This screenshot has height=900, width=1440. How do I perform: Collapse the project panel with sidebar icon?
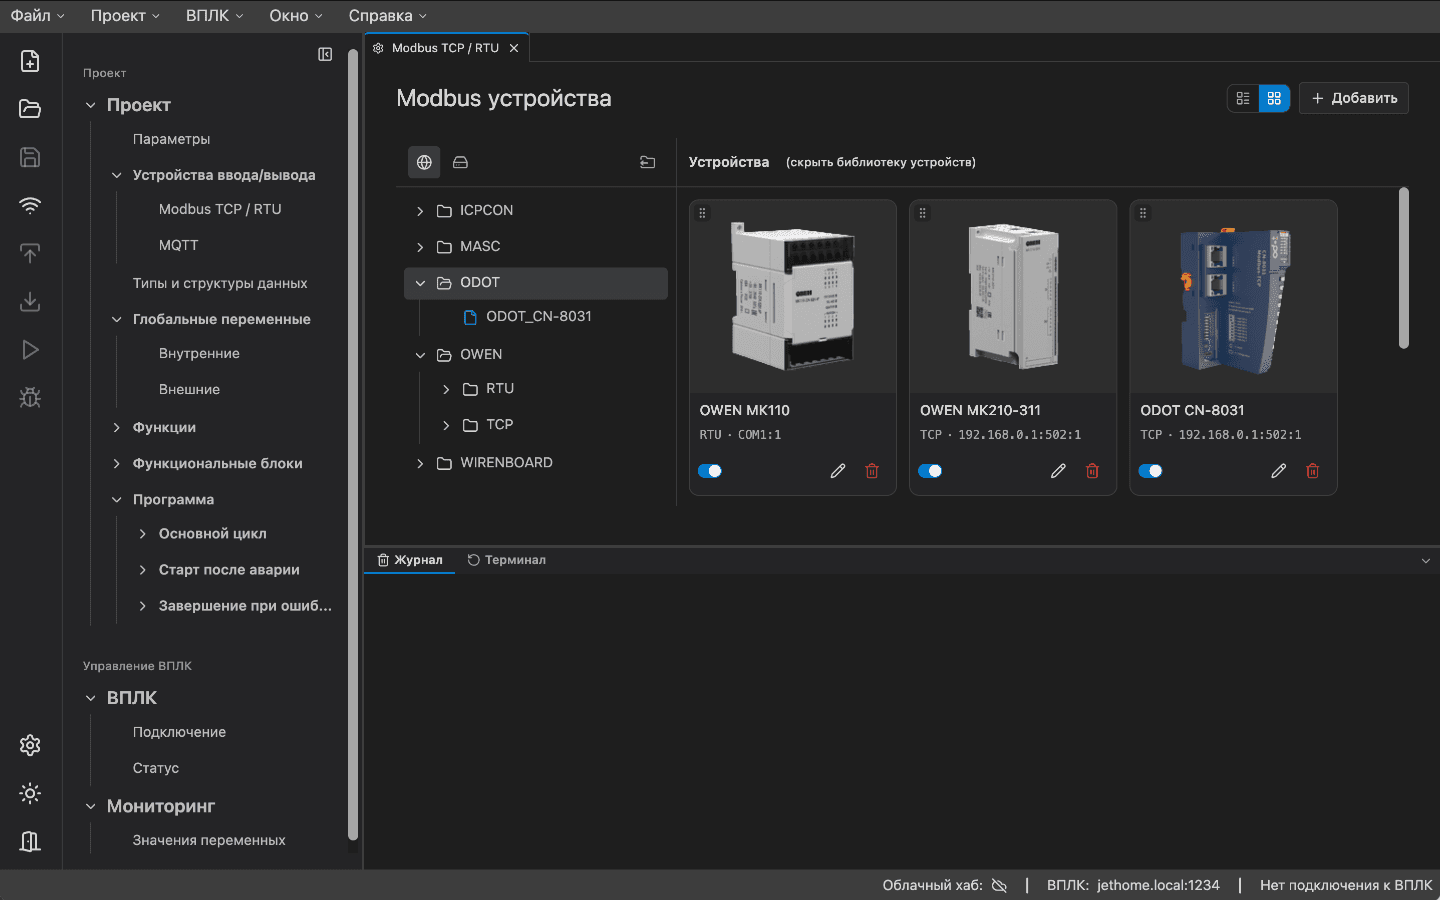pyautogui.click(x=325, y=54)
